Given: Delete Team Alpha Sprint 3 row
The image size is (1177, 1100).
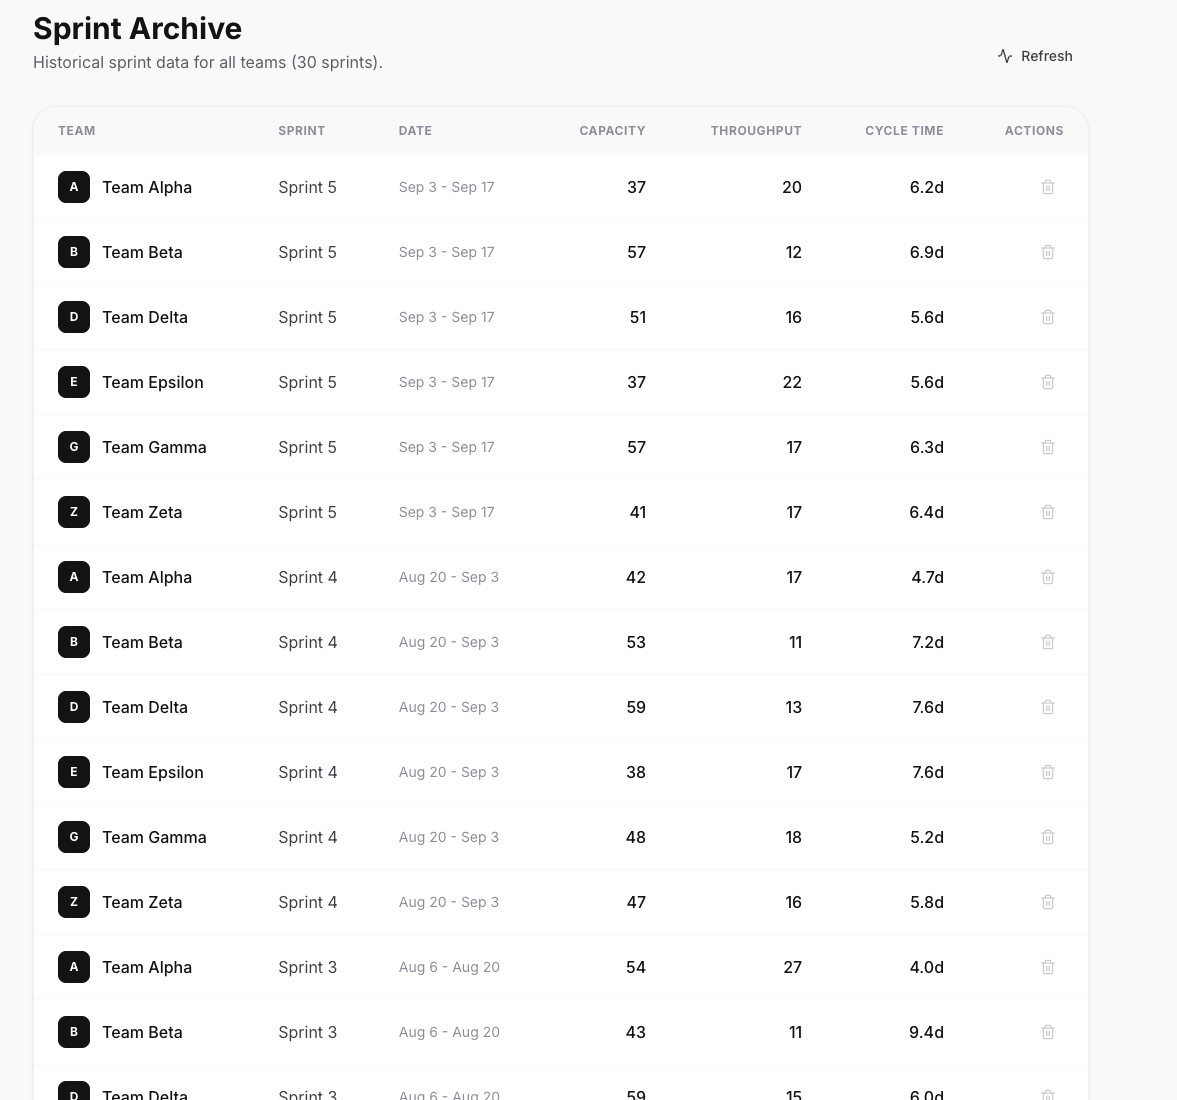Looking at the screenshot, I should 1048,967.
